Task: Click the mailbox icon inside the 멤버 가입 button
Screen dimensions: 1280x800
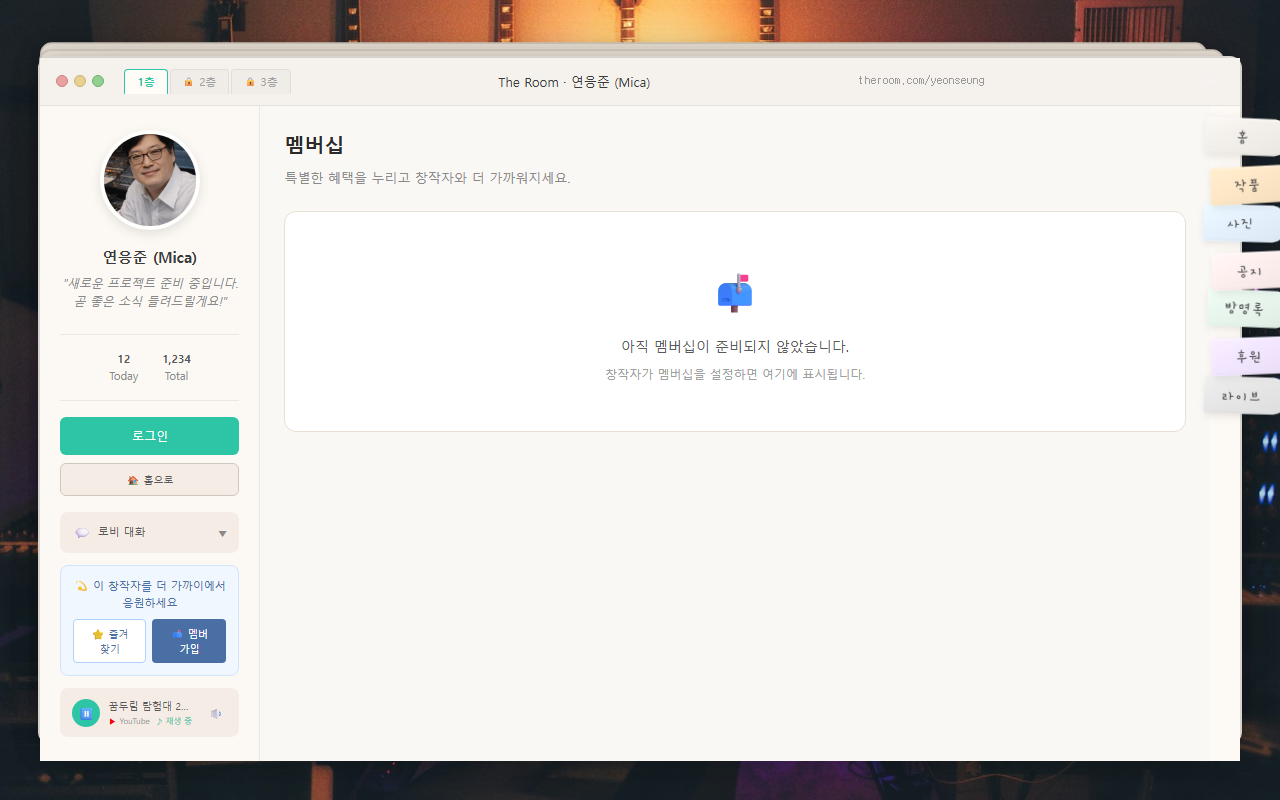Action: (x=178, y=633)
